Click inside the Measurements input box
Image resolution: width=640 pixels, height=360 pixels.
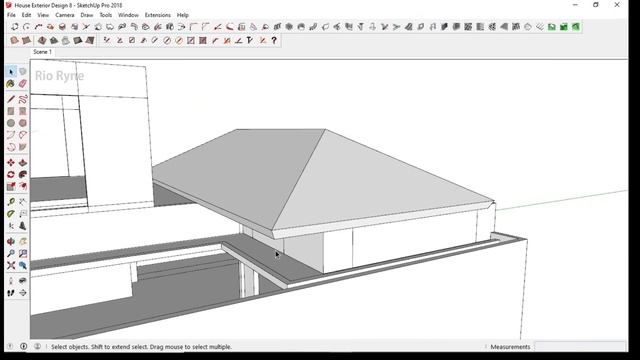(x=580, y=347)
